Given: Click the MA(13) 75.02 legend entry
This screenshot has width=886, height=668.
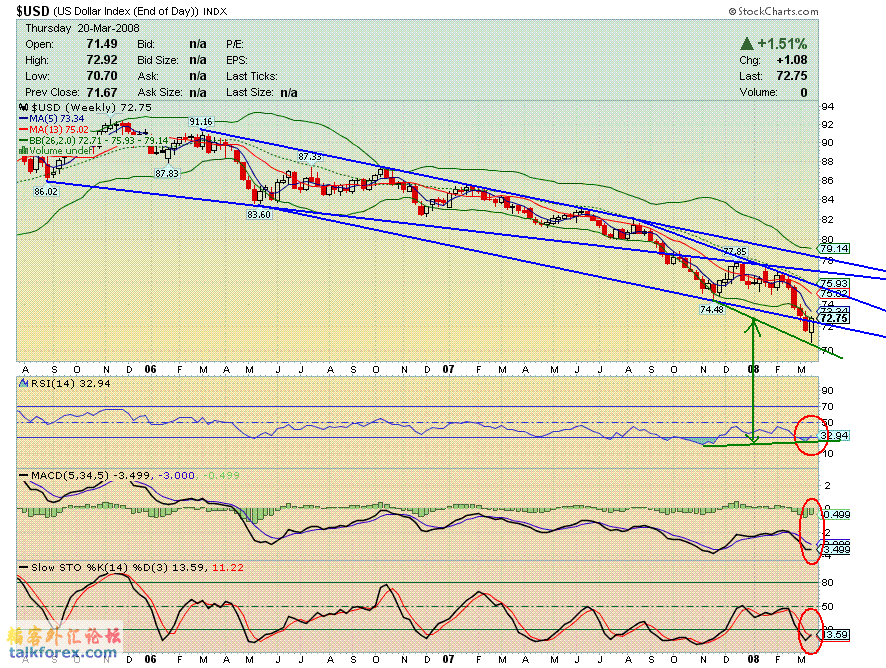Looking at the screenshot, I should coord(54,129).
